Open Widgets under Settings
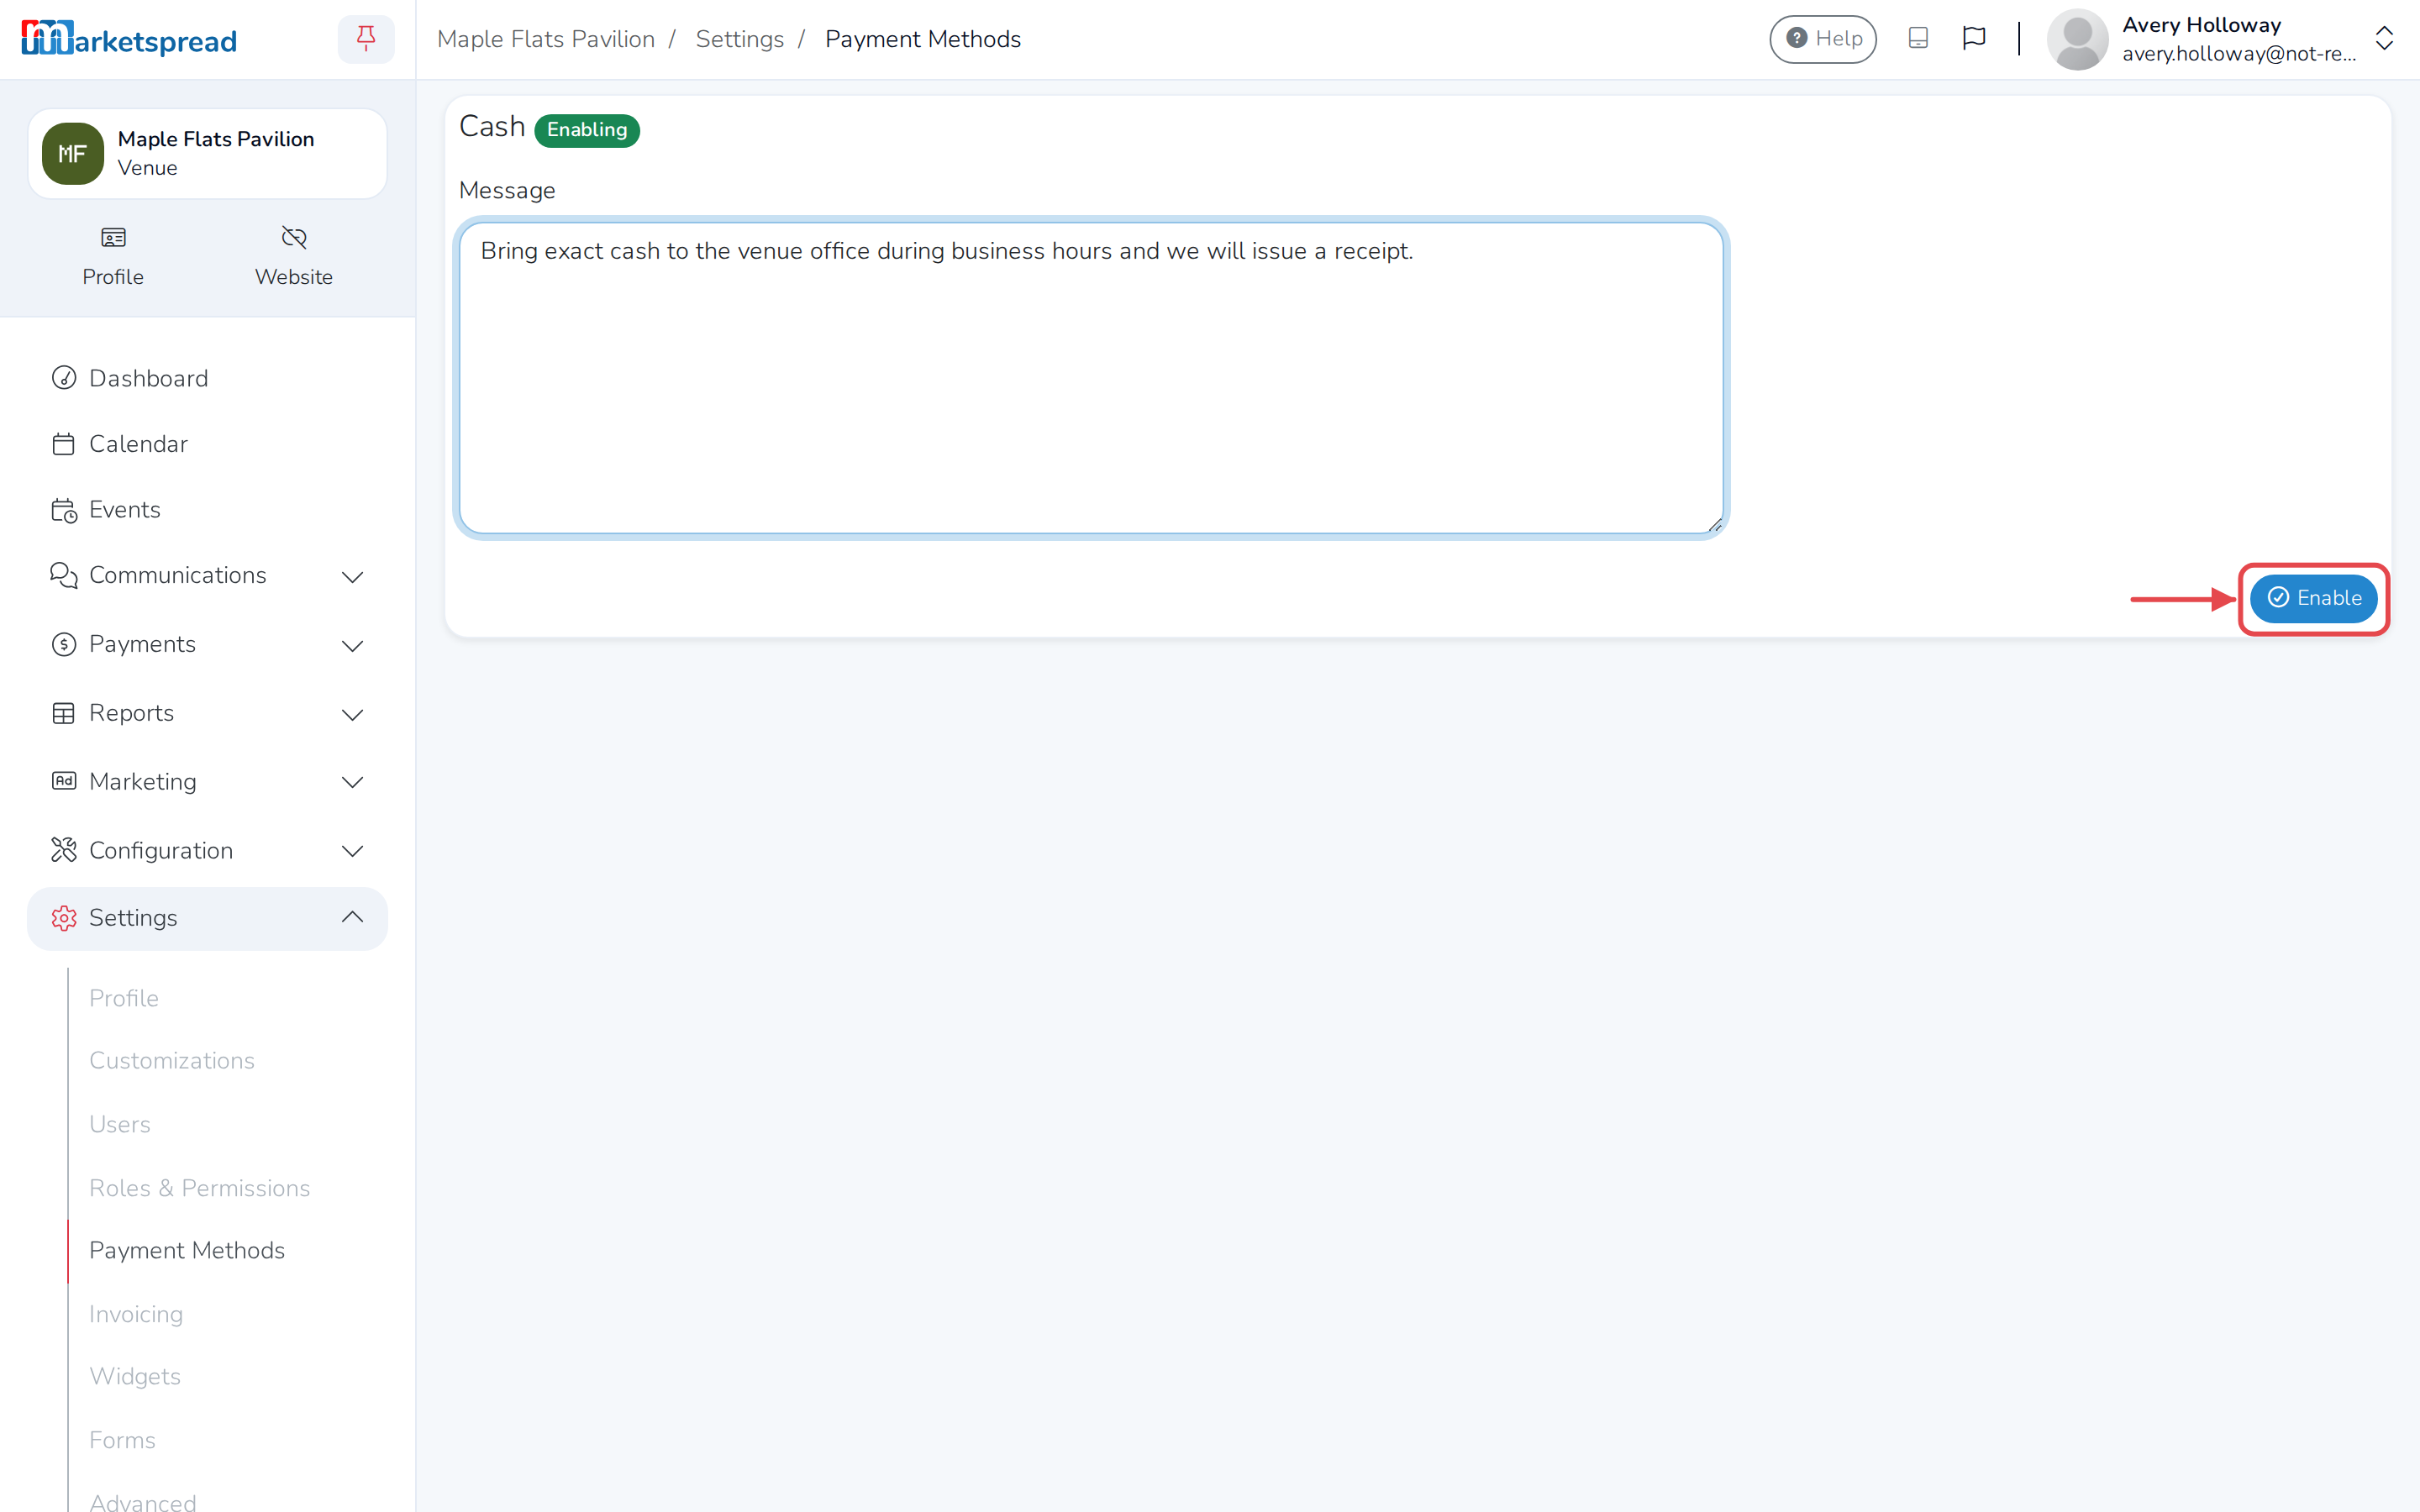 (x=135, y=1376)
